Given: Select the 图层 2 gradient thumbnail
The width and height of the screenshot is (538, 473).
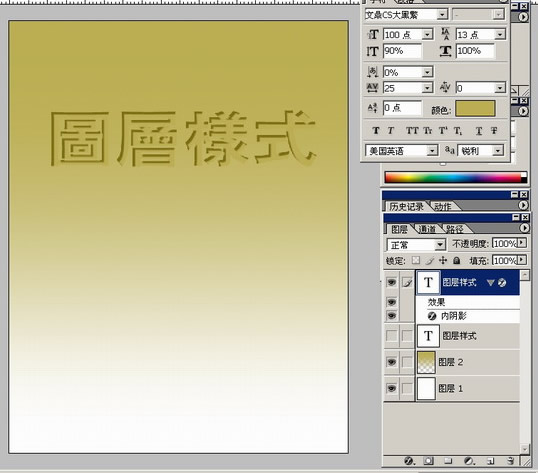Looking at the screenshot, I should point(426,362).
